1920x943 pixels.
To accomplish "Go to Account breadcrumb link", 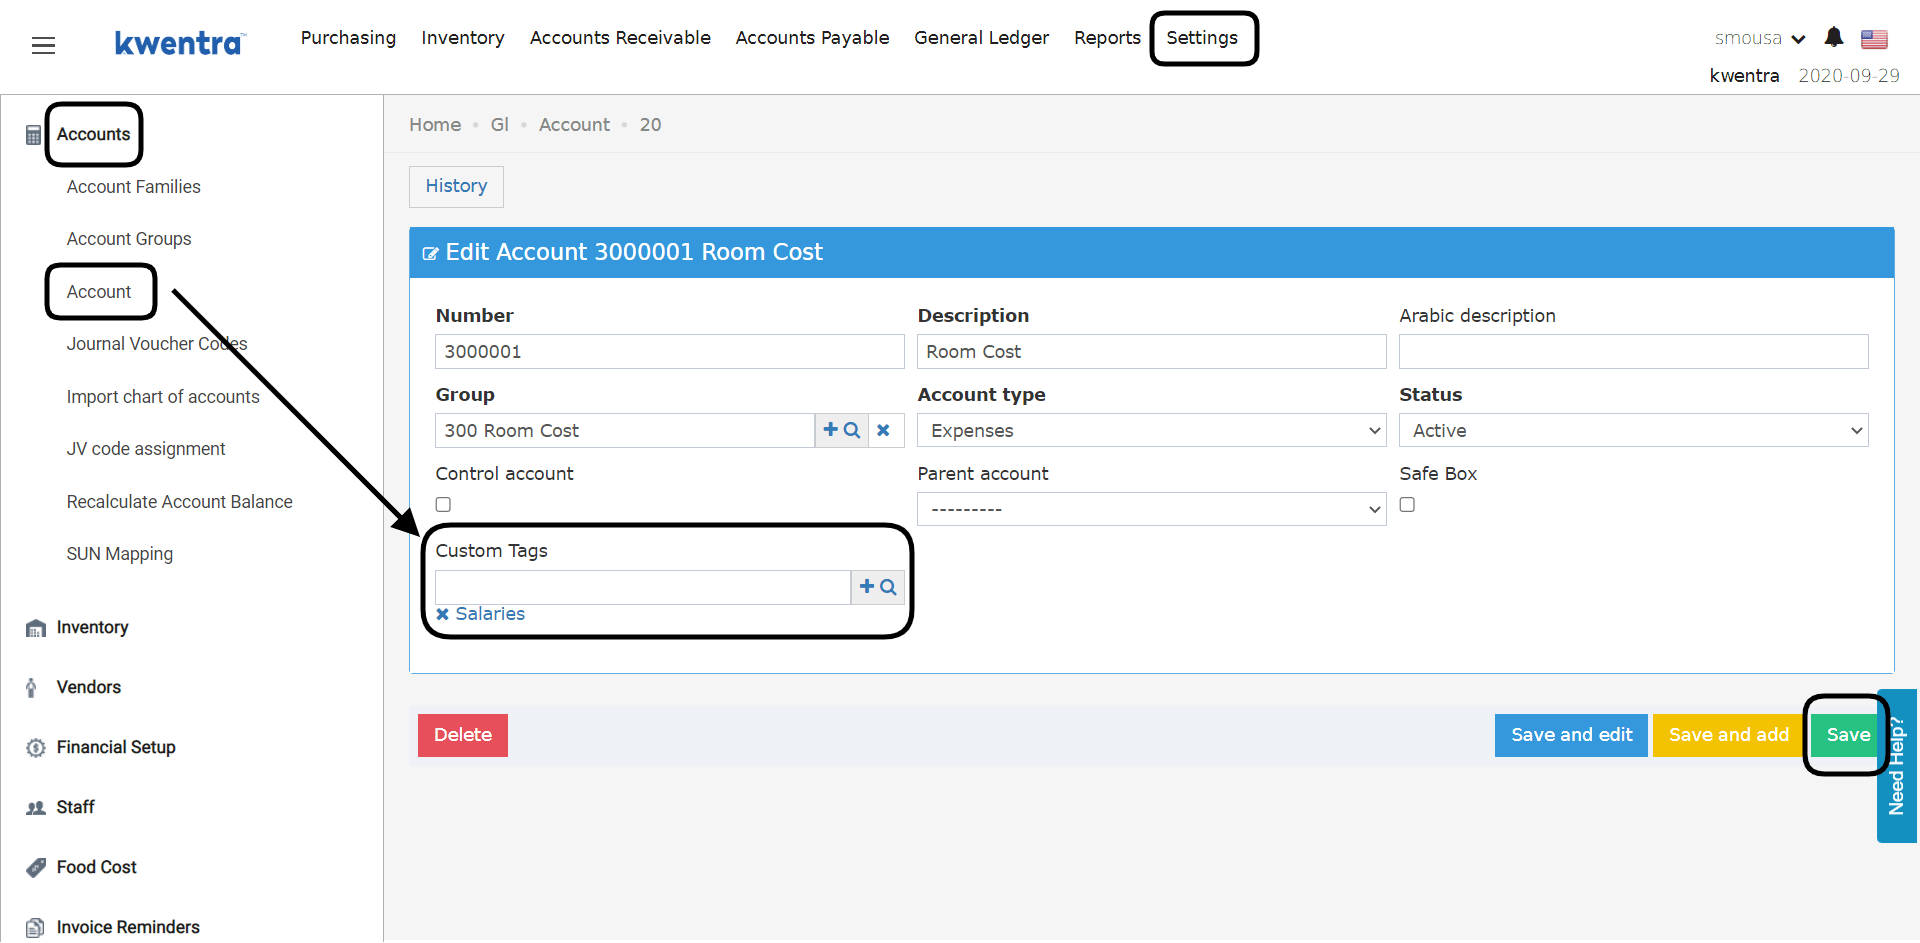I will pyautogui.click(x=574, y=125).
